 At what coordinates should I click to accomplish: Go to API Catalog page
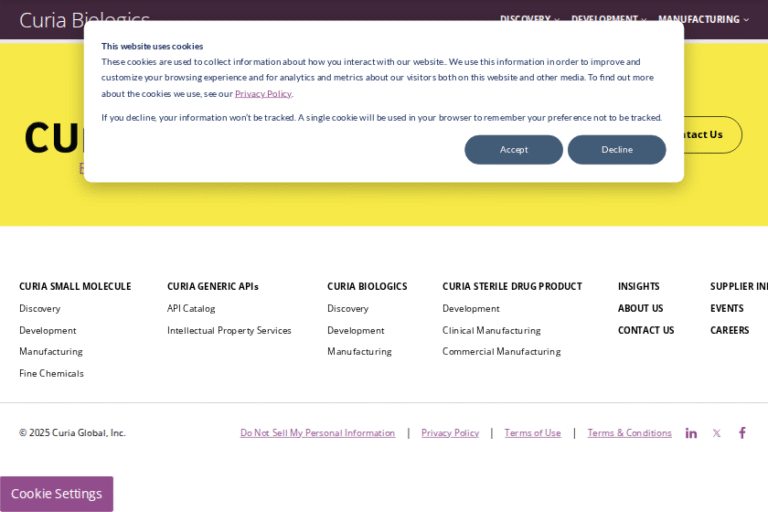click(191, 309)
